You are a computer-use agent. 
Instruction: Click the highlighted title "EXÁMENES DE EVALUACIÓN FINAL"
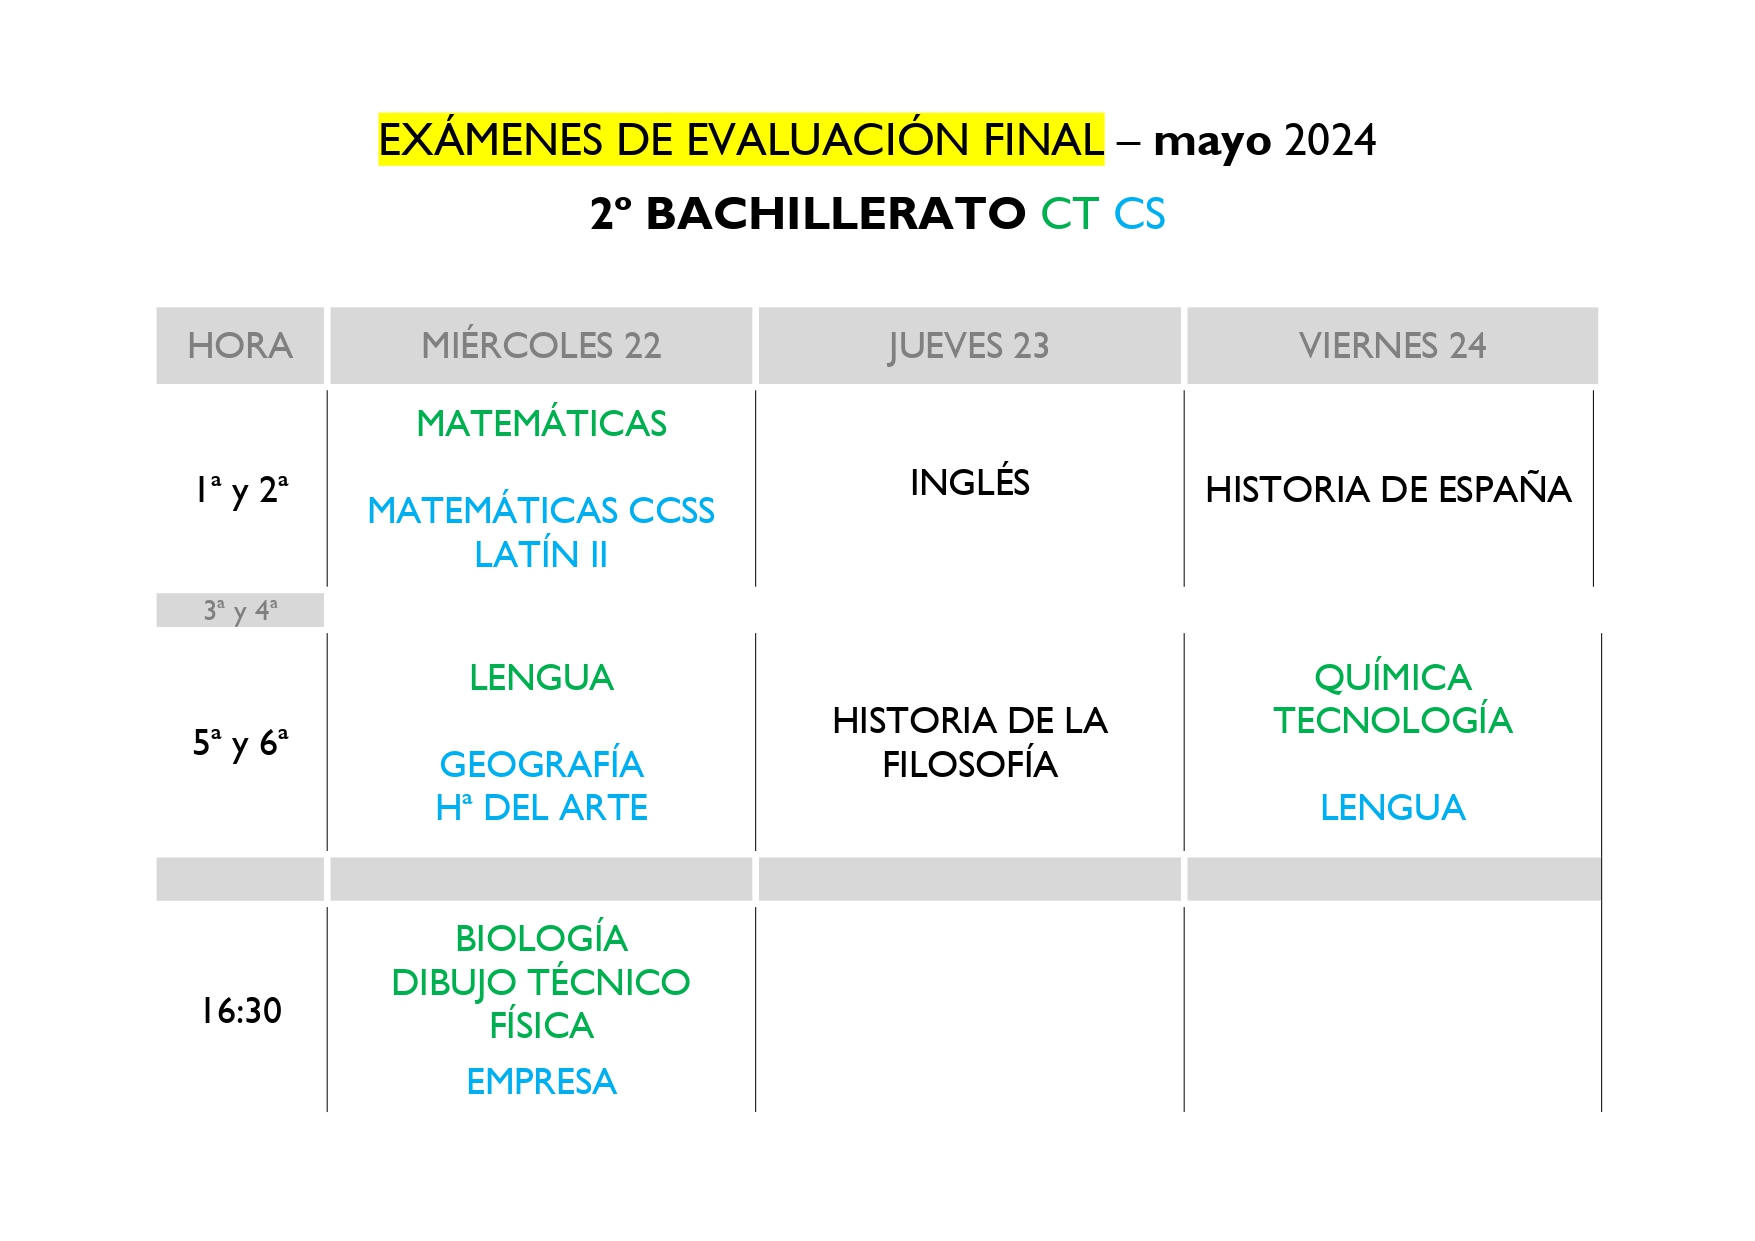tap(740, 139)
